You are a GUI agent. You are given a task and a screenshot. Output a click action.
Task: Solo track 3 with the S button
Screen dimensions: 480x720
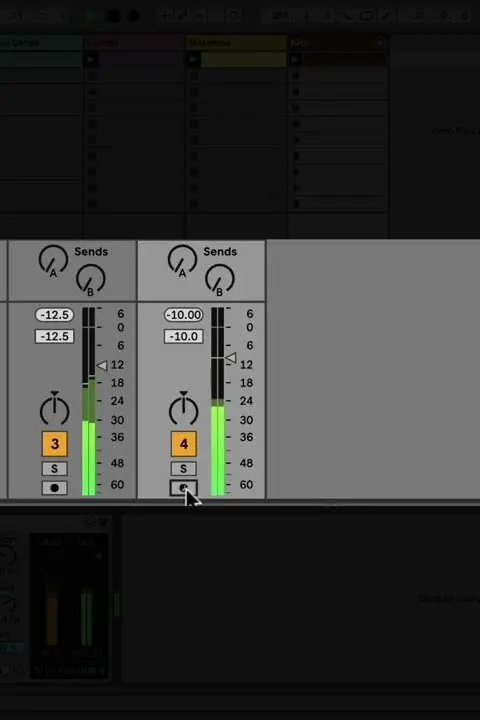(55, 468)
